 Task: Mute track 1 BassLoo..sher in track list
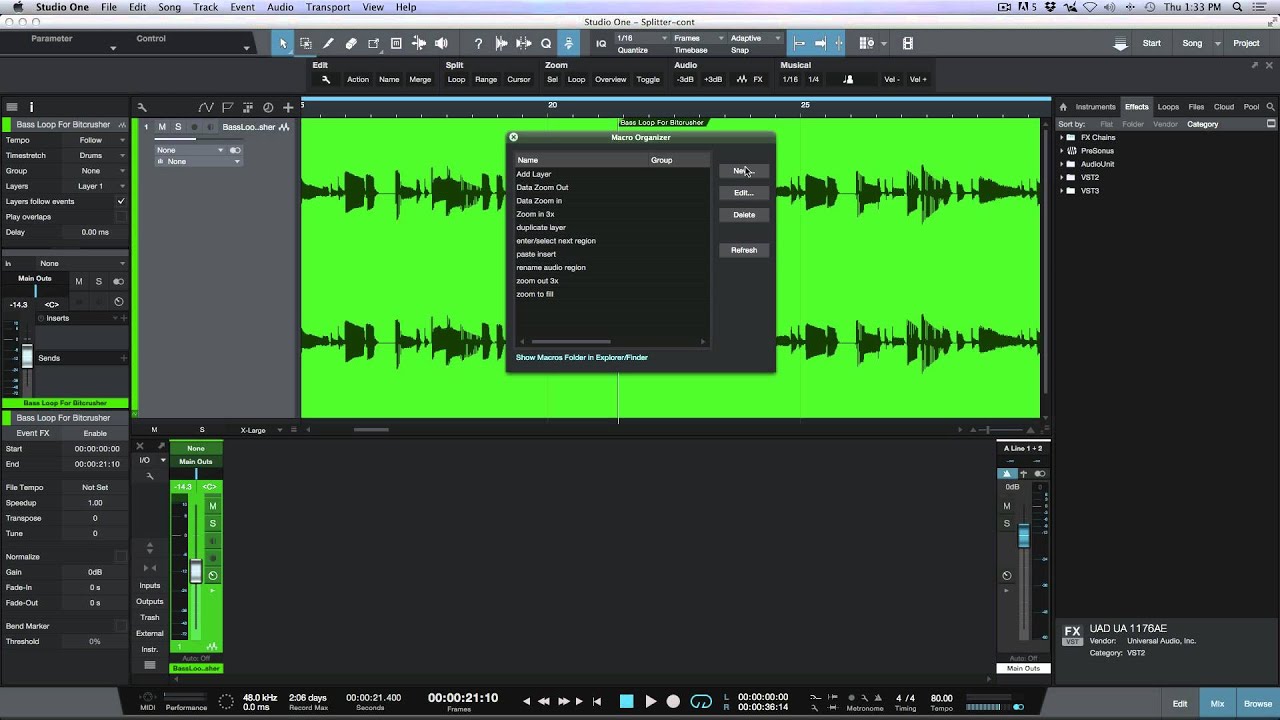162,127
